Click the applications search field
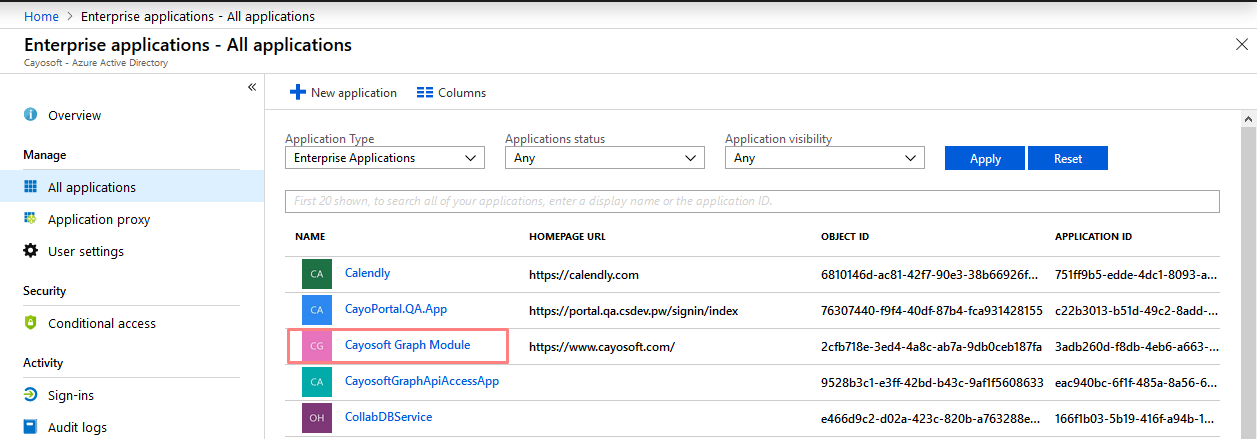The width and height of the screenshot is (1257, 439). (752, 201)
